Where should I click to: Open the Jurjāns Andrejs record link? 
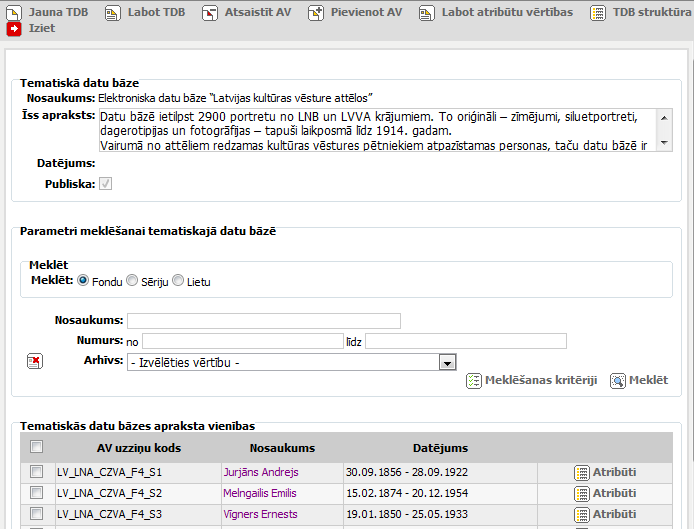coord(260,472)
